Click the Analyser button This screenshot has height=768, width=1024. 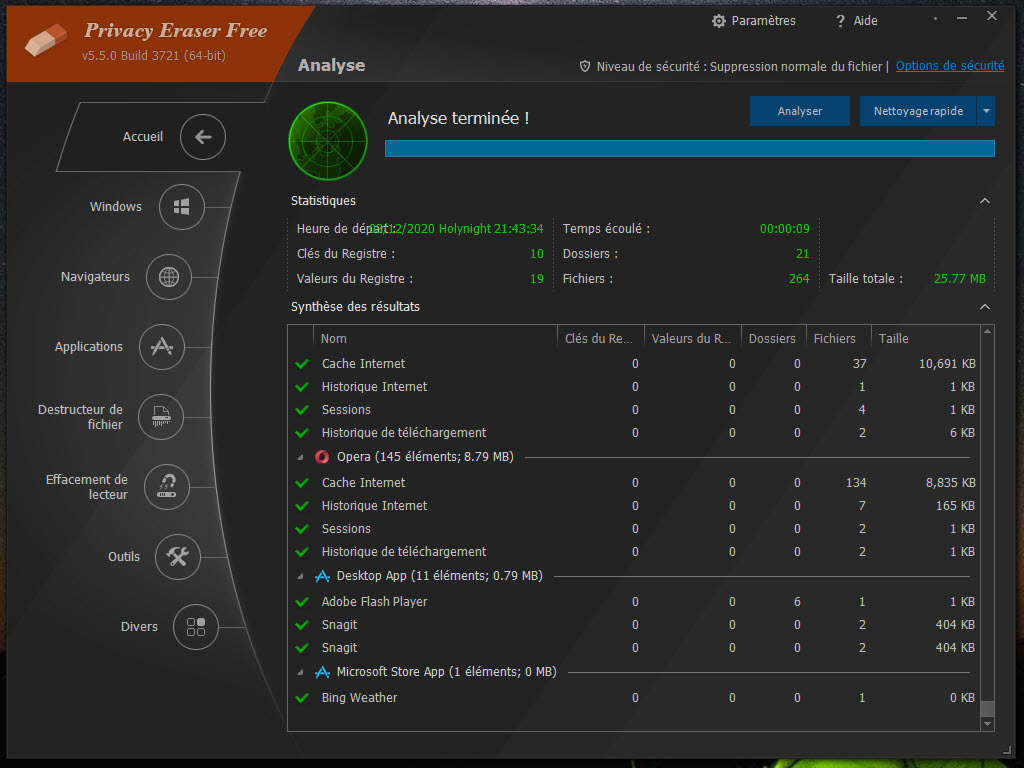click(799, 111)
